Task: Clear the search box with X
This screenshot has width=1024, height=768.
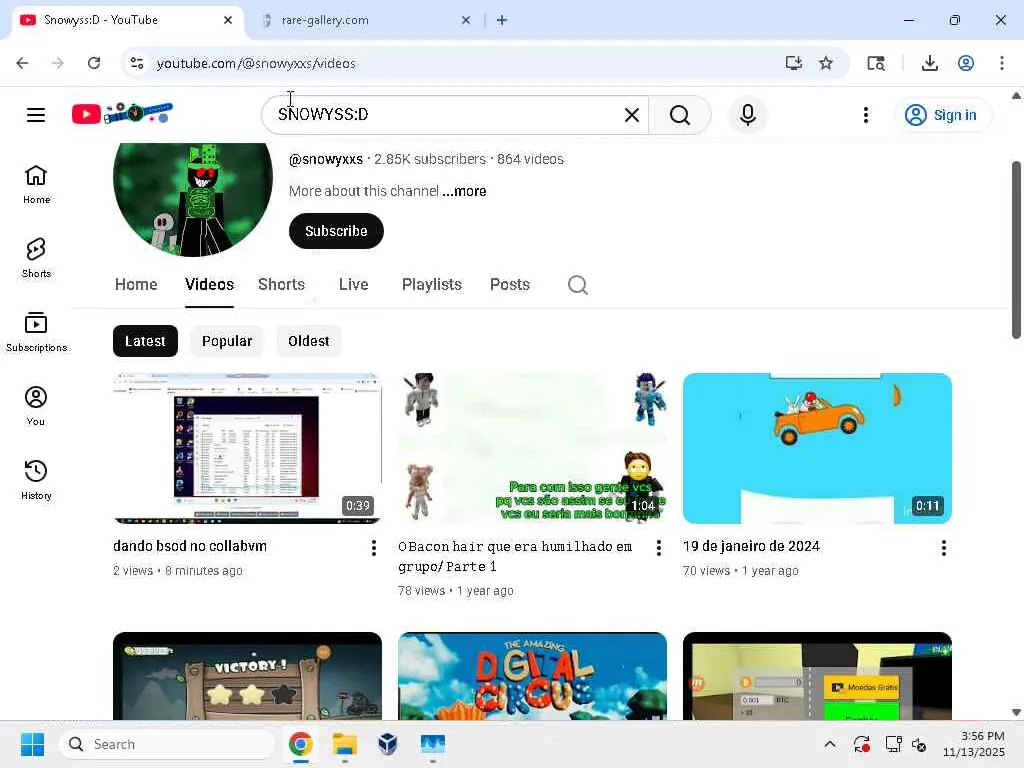Action: 632,115
